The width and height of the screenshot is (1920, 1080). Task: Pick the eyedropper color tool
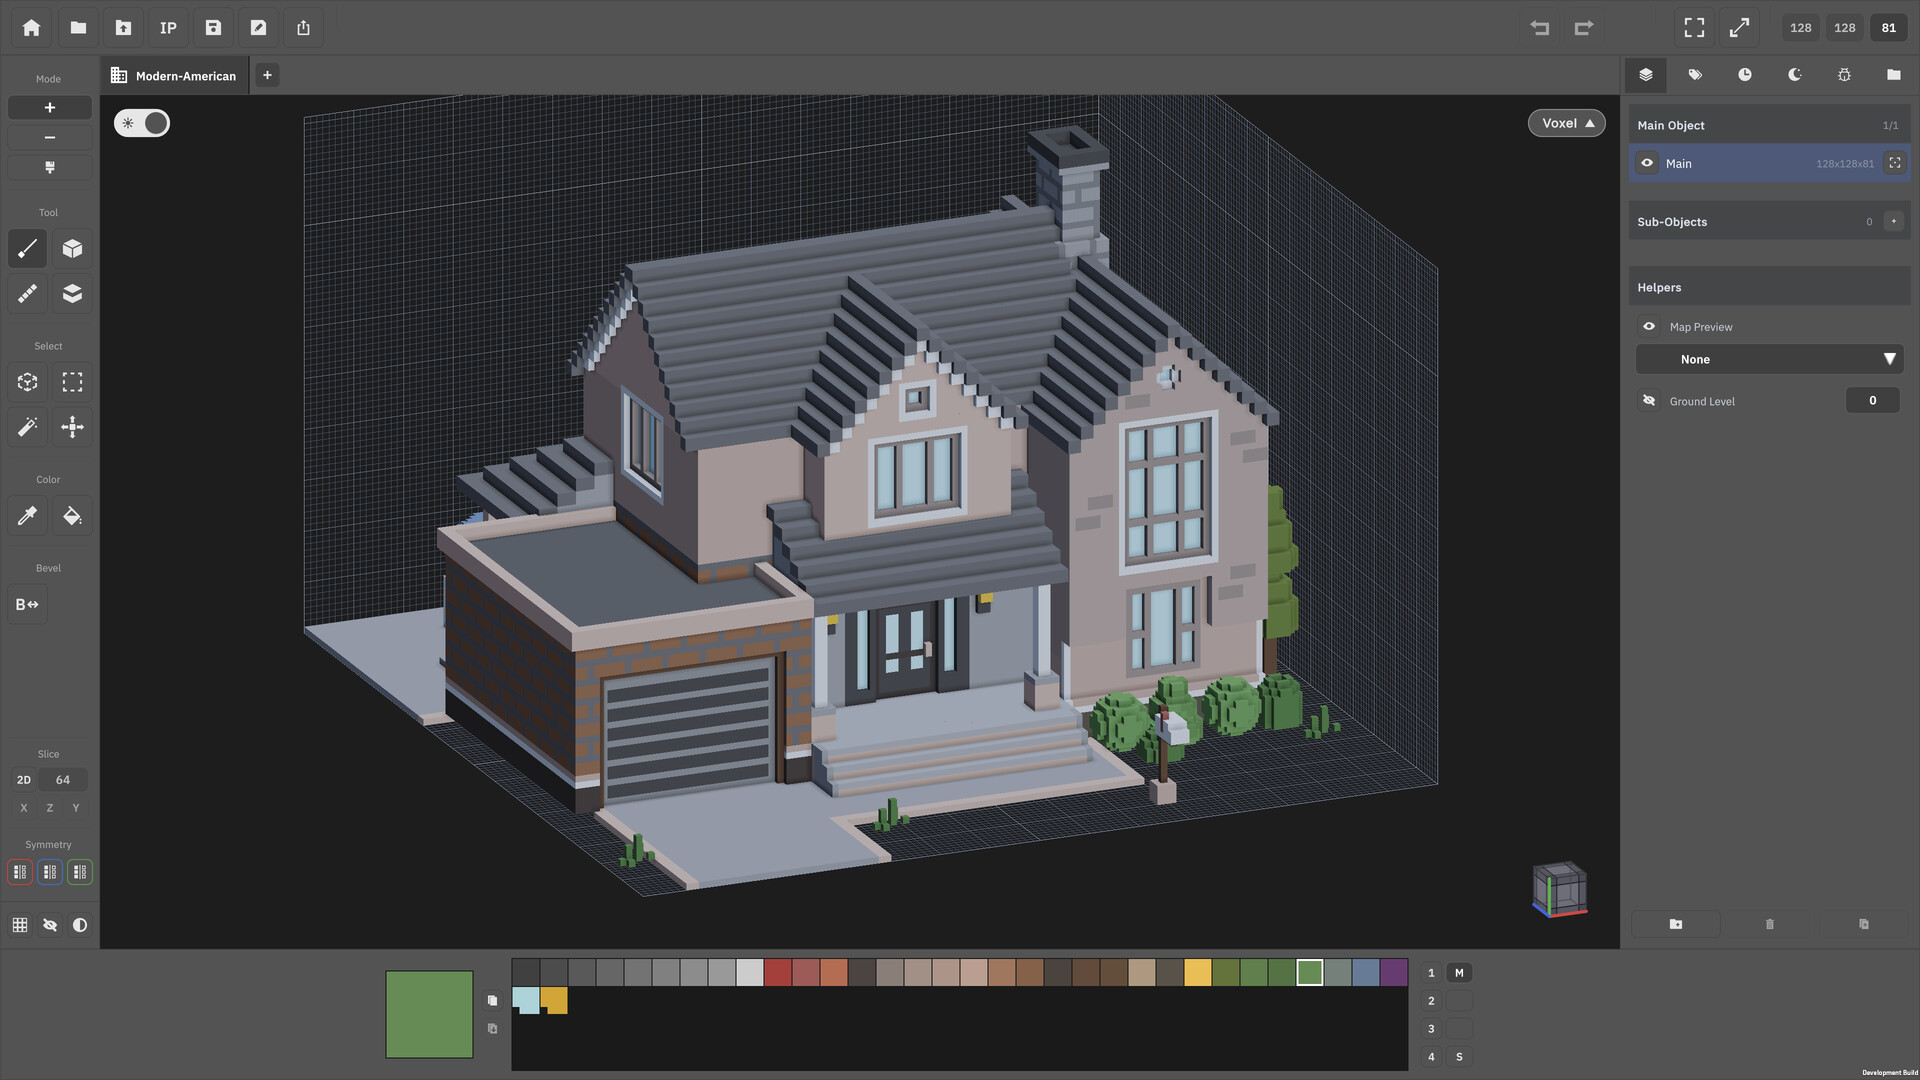27,516
